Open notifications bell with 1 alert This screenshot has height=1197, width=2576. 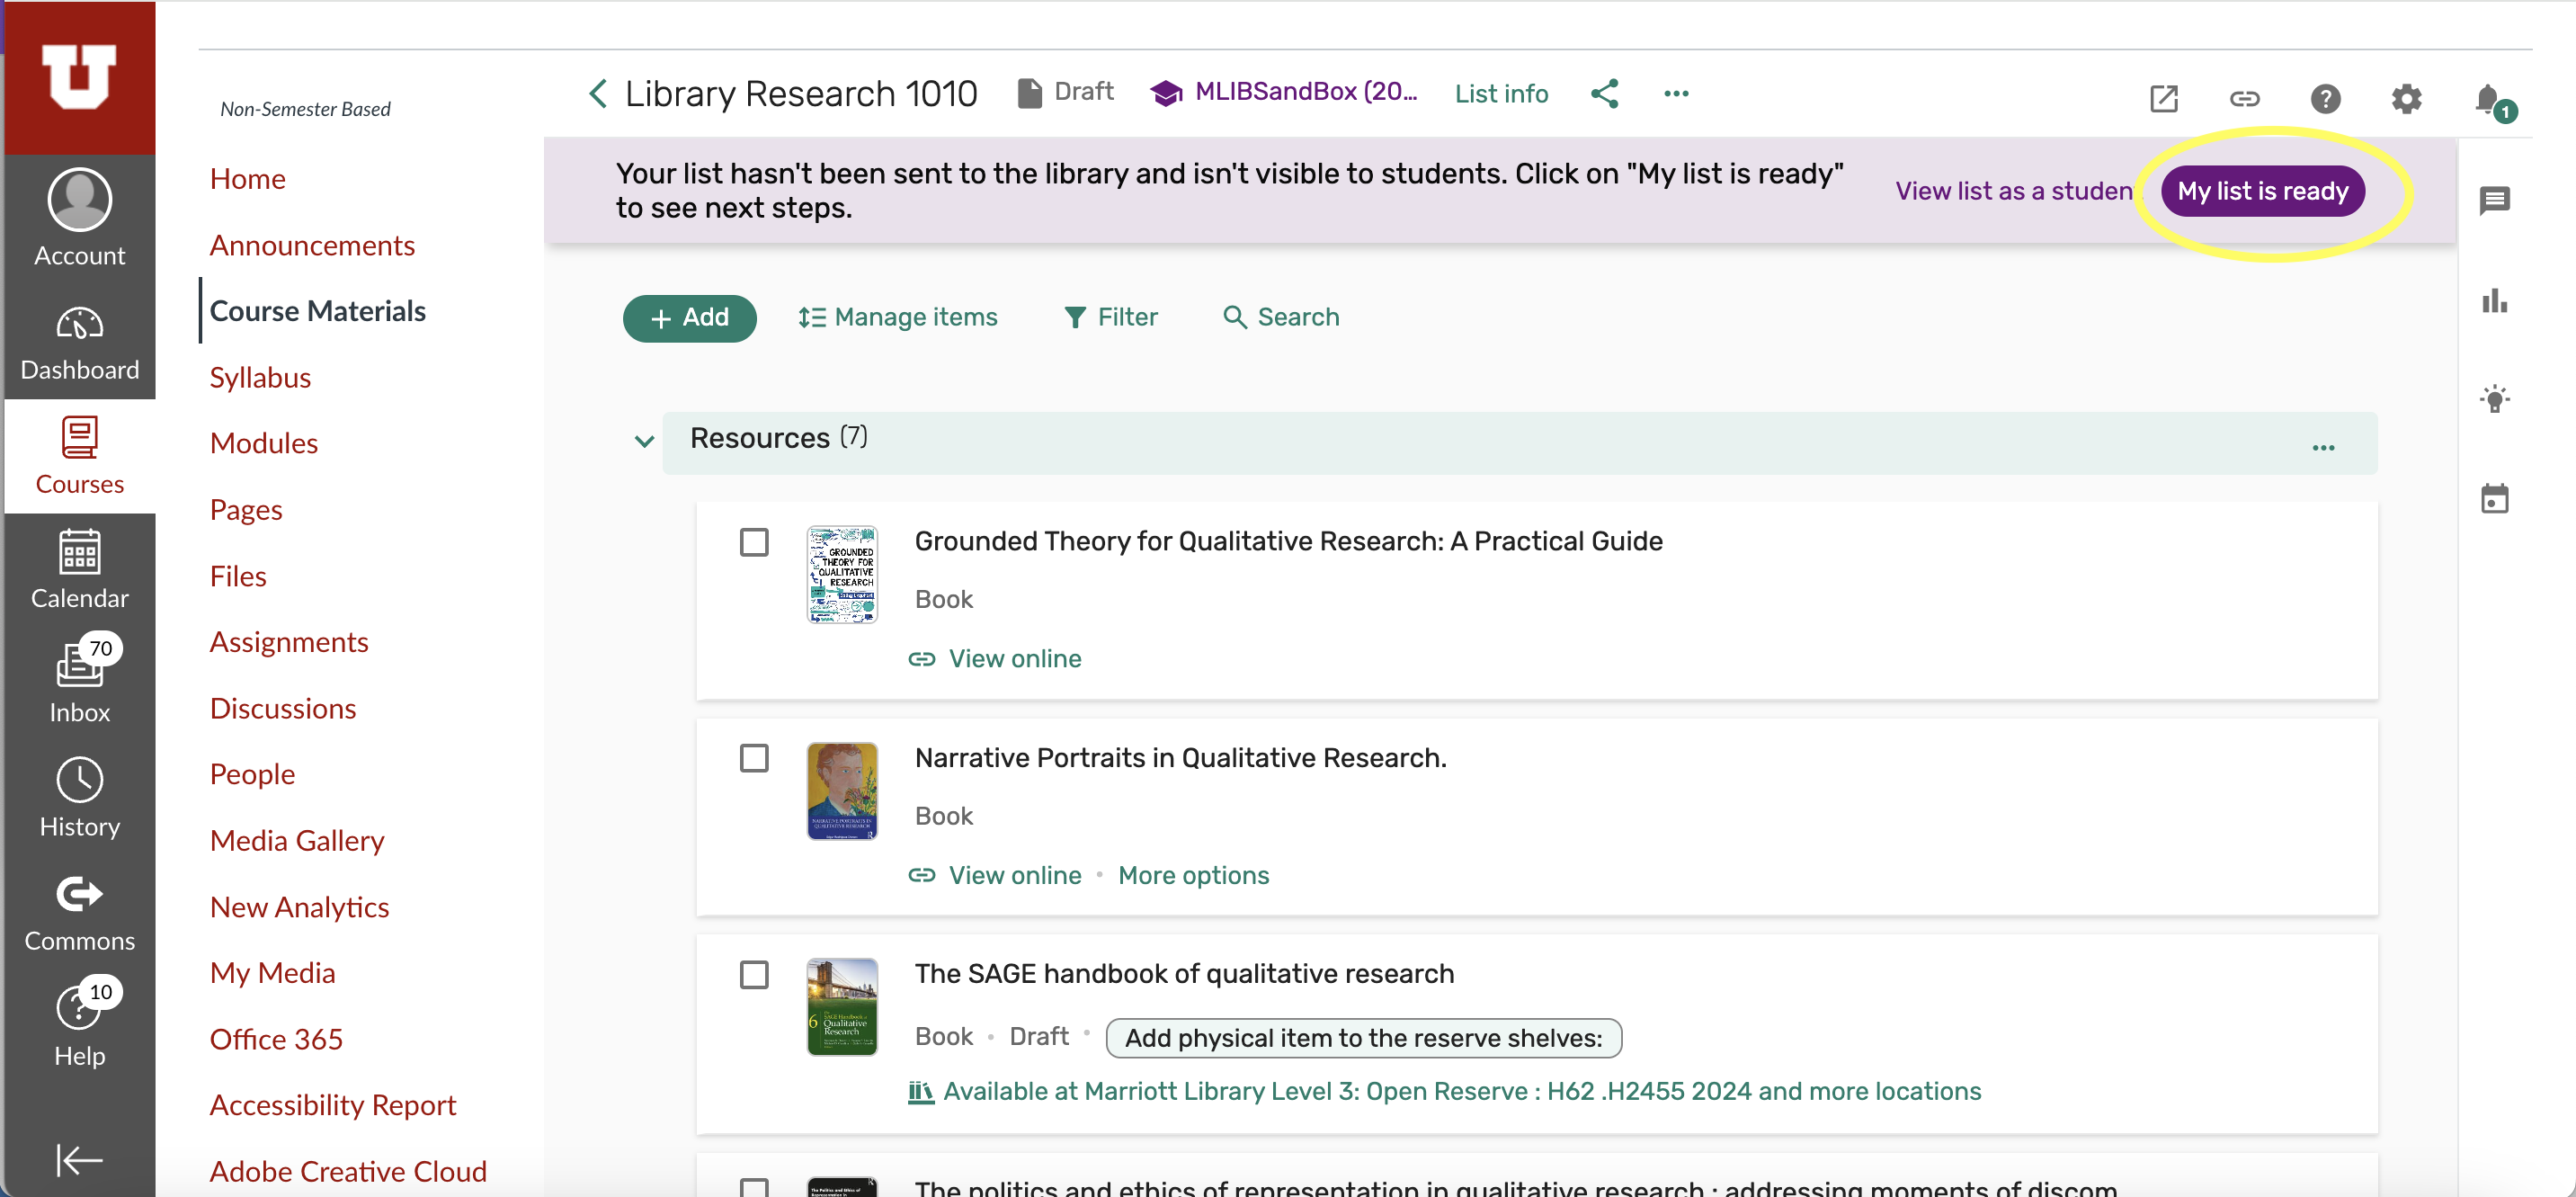tap(2493, 100)
